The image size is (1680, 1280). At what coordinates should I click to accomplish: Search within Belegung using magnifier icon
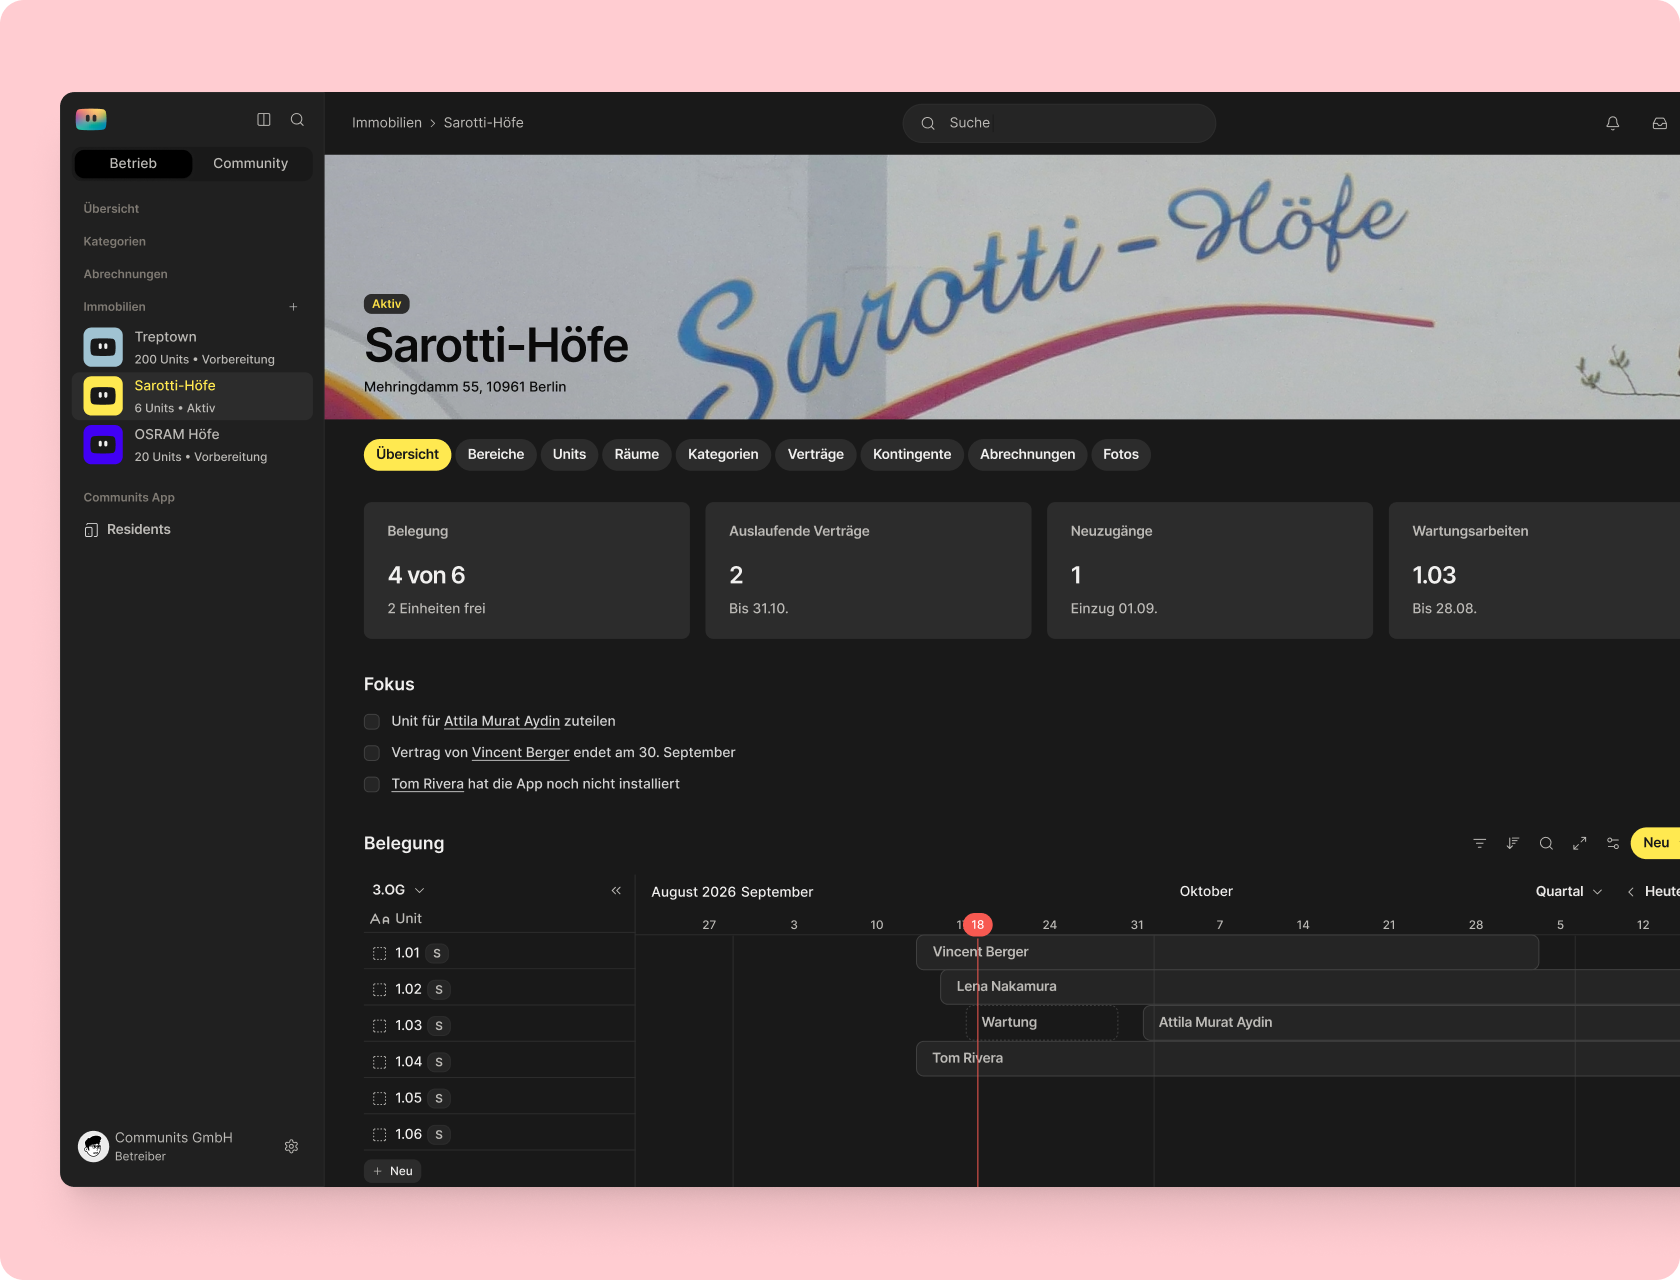pyautogui.click(x=1546, y=843)
